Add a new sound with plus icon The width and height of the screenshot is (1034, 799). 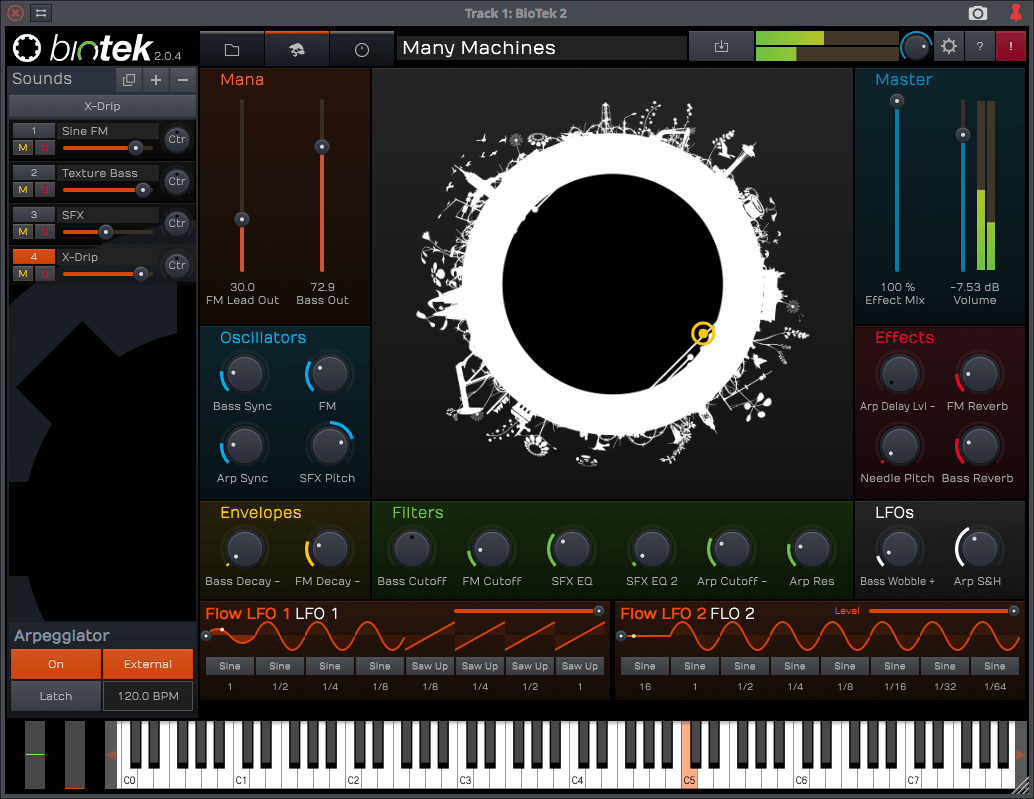point(156,80)
